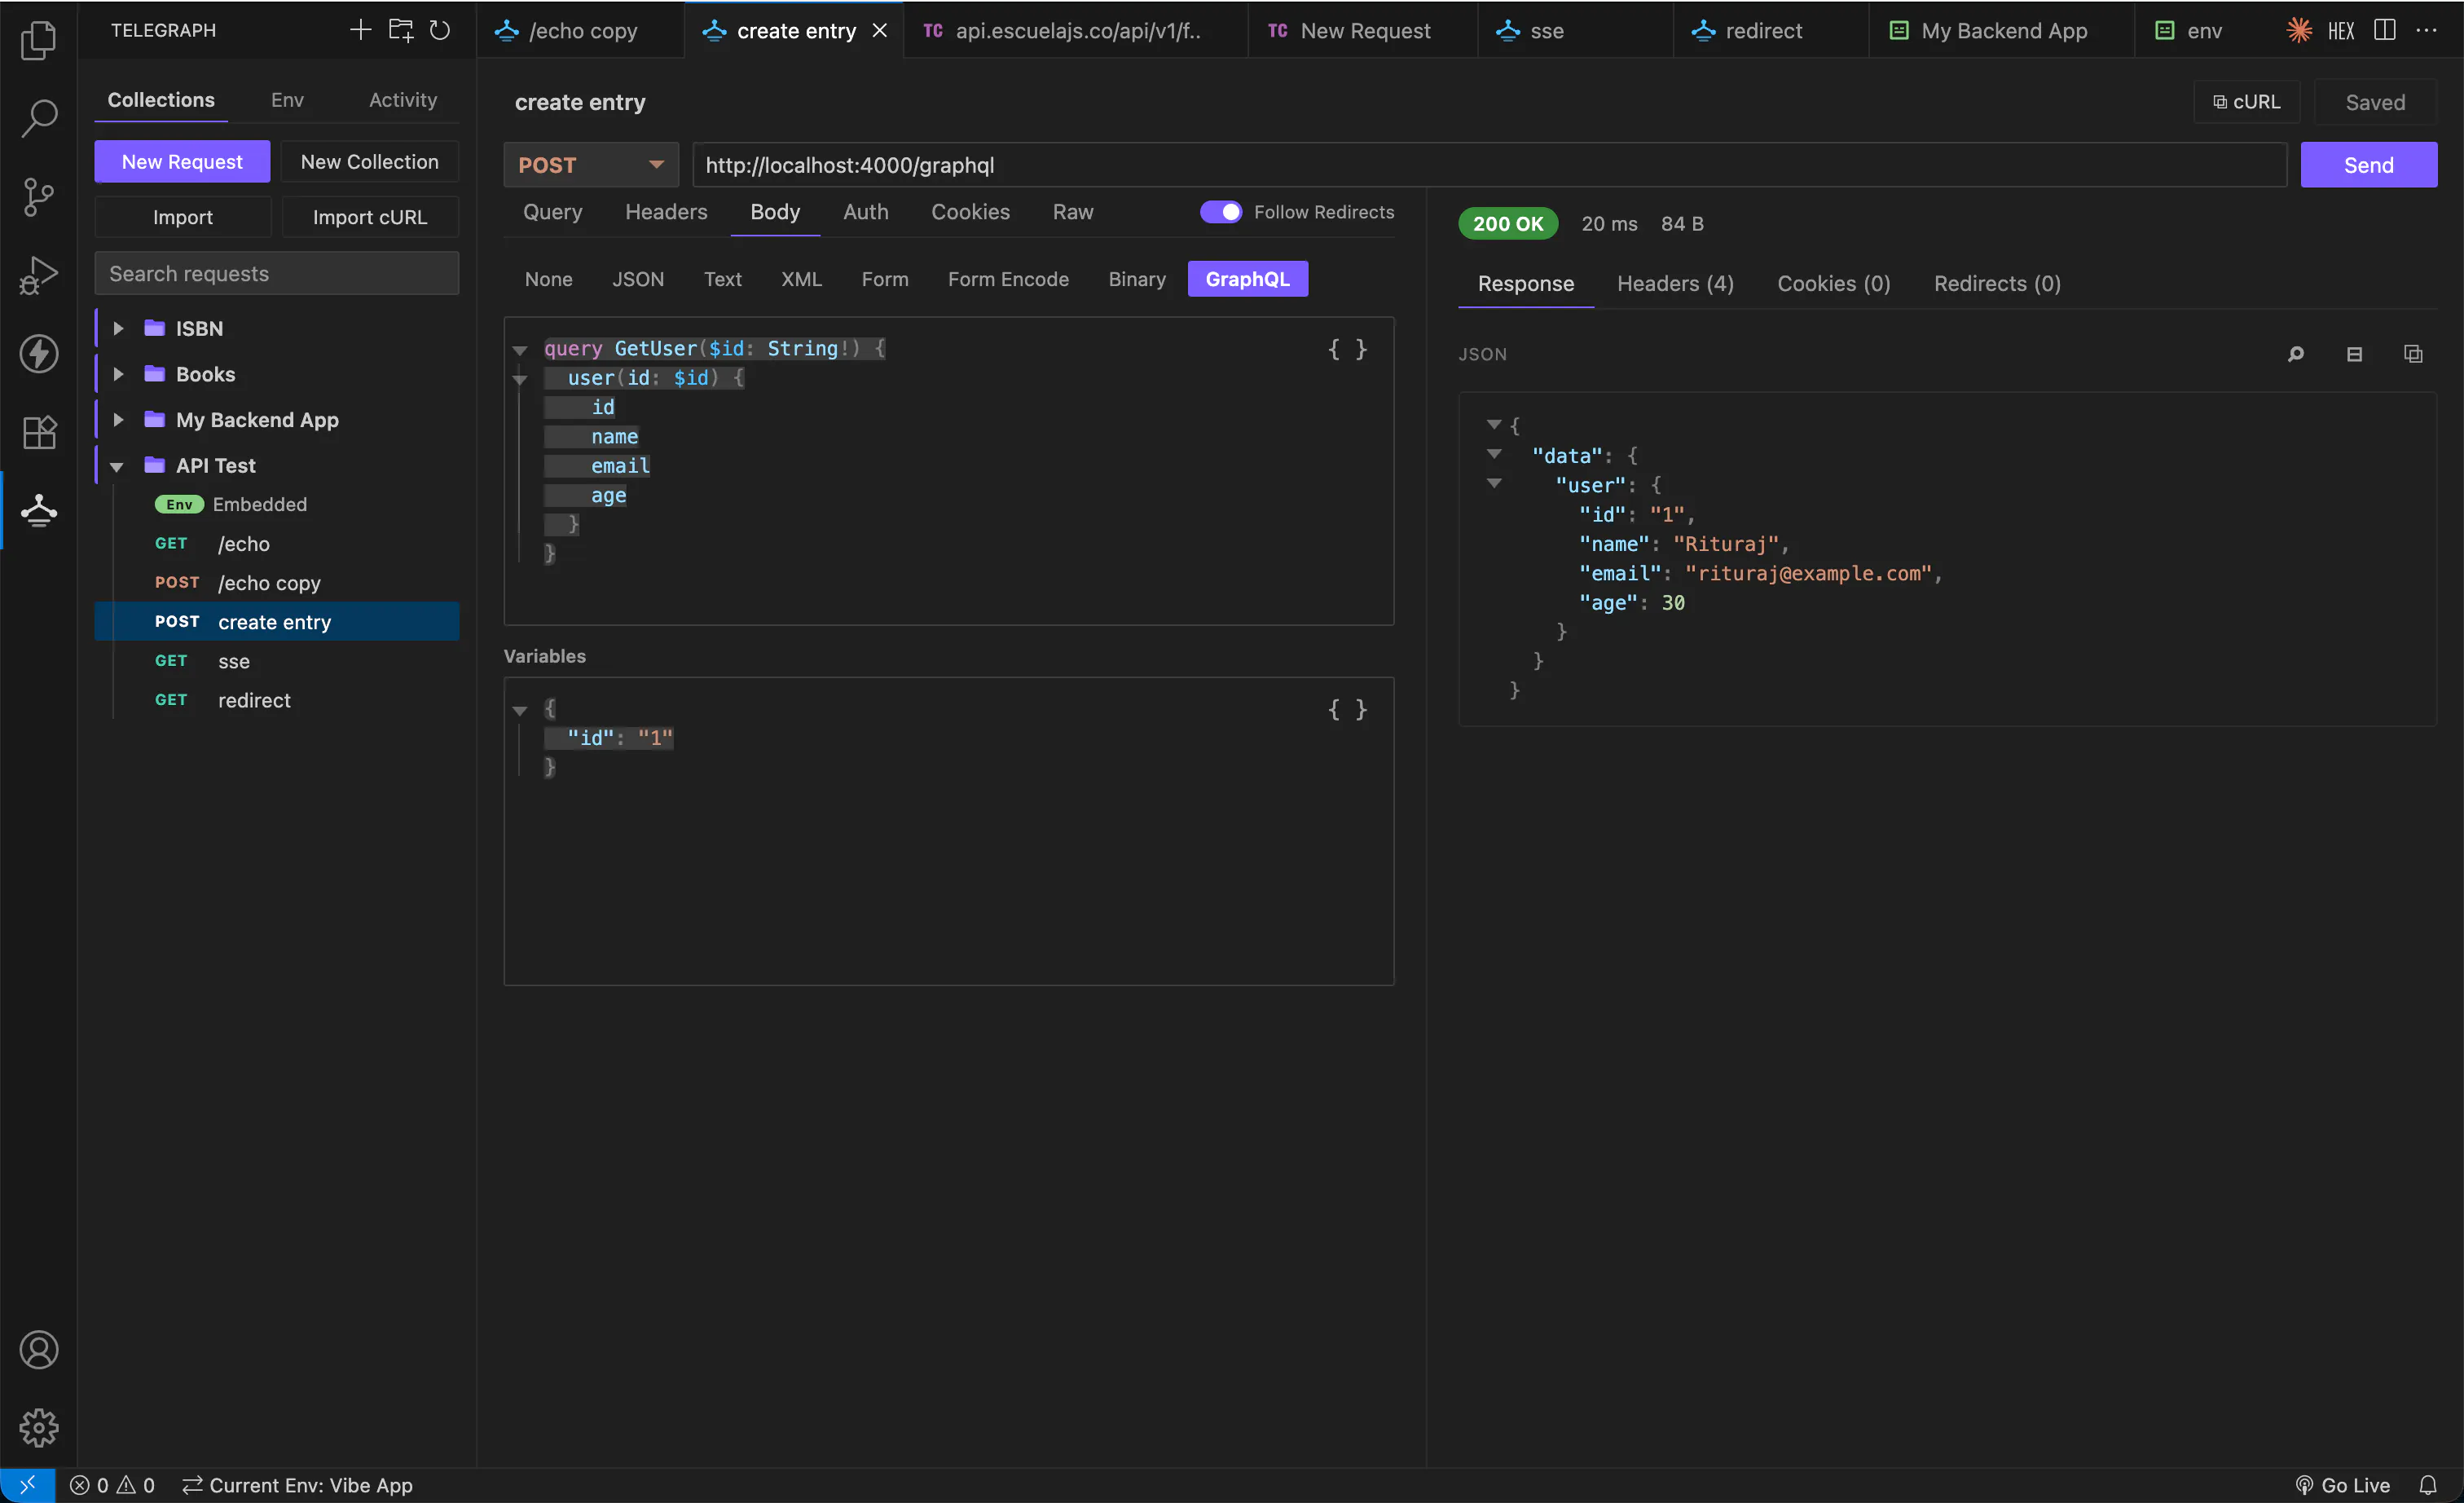Click the remote window icon in status bar
This screenshot has width=2464, height=1503.
[x=27, y=1485]
